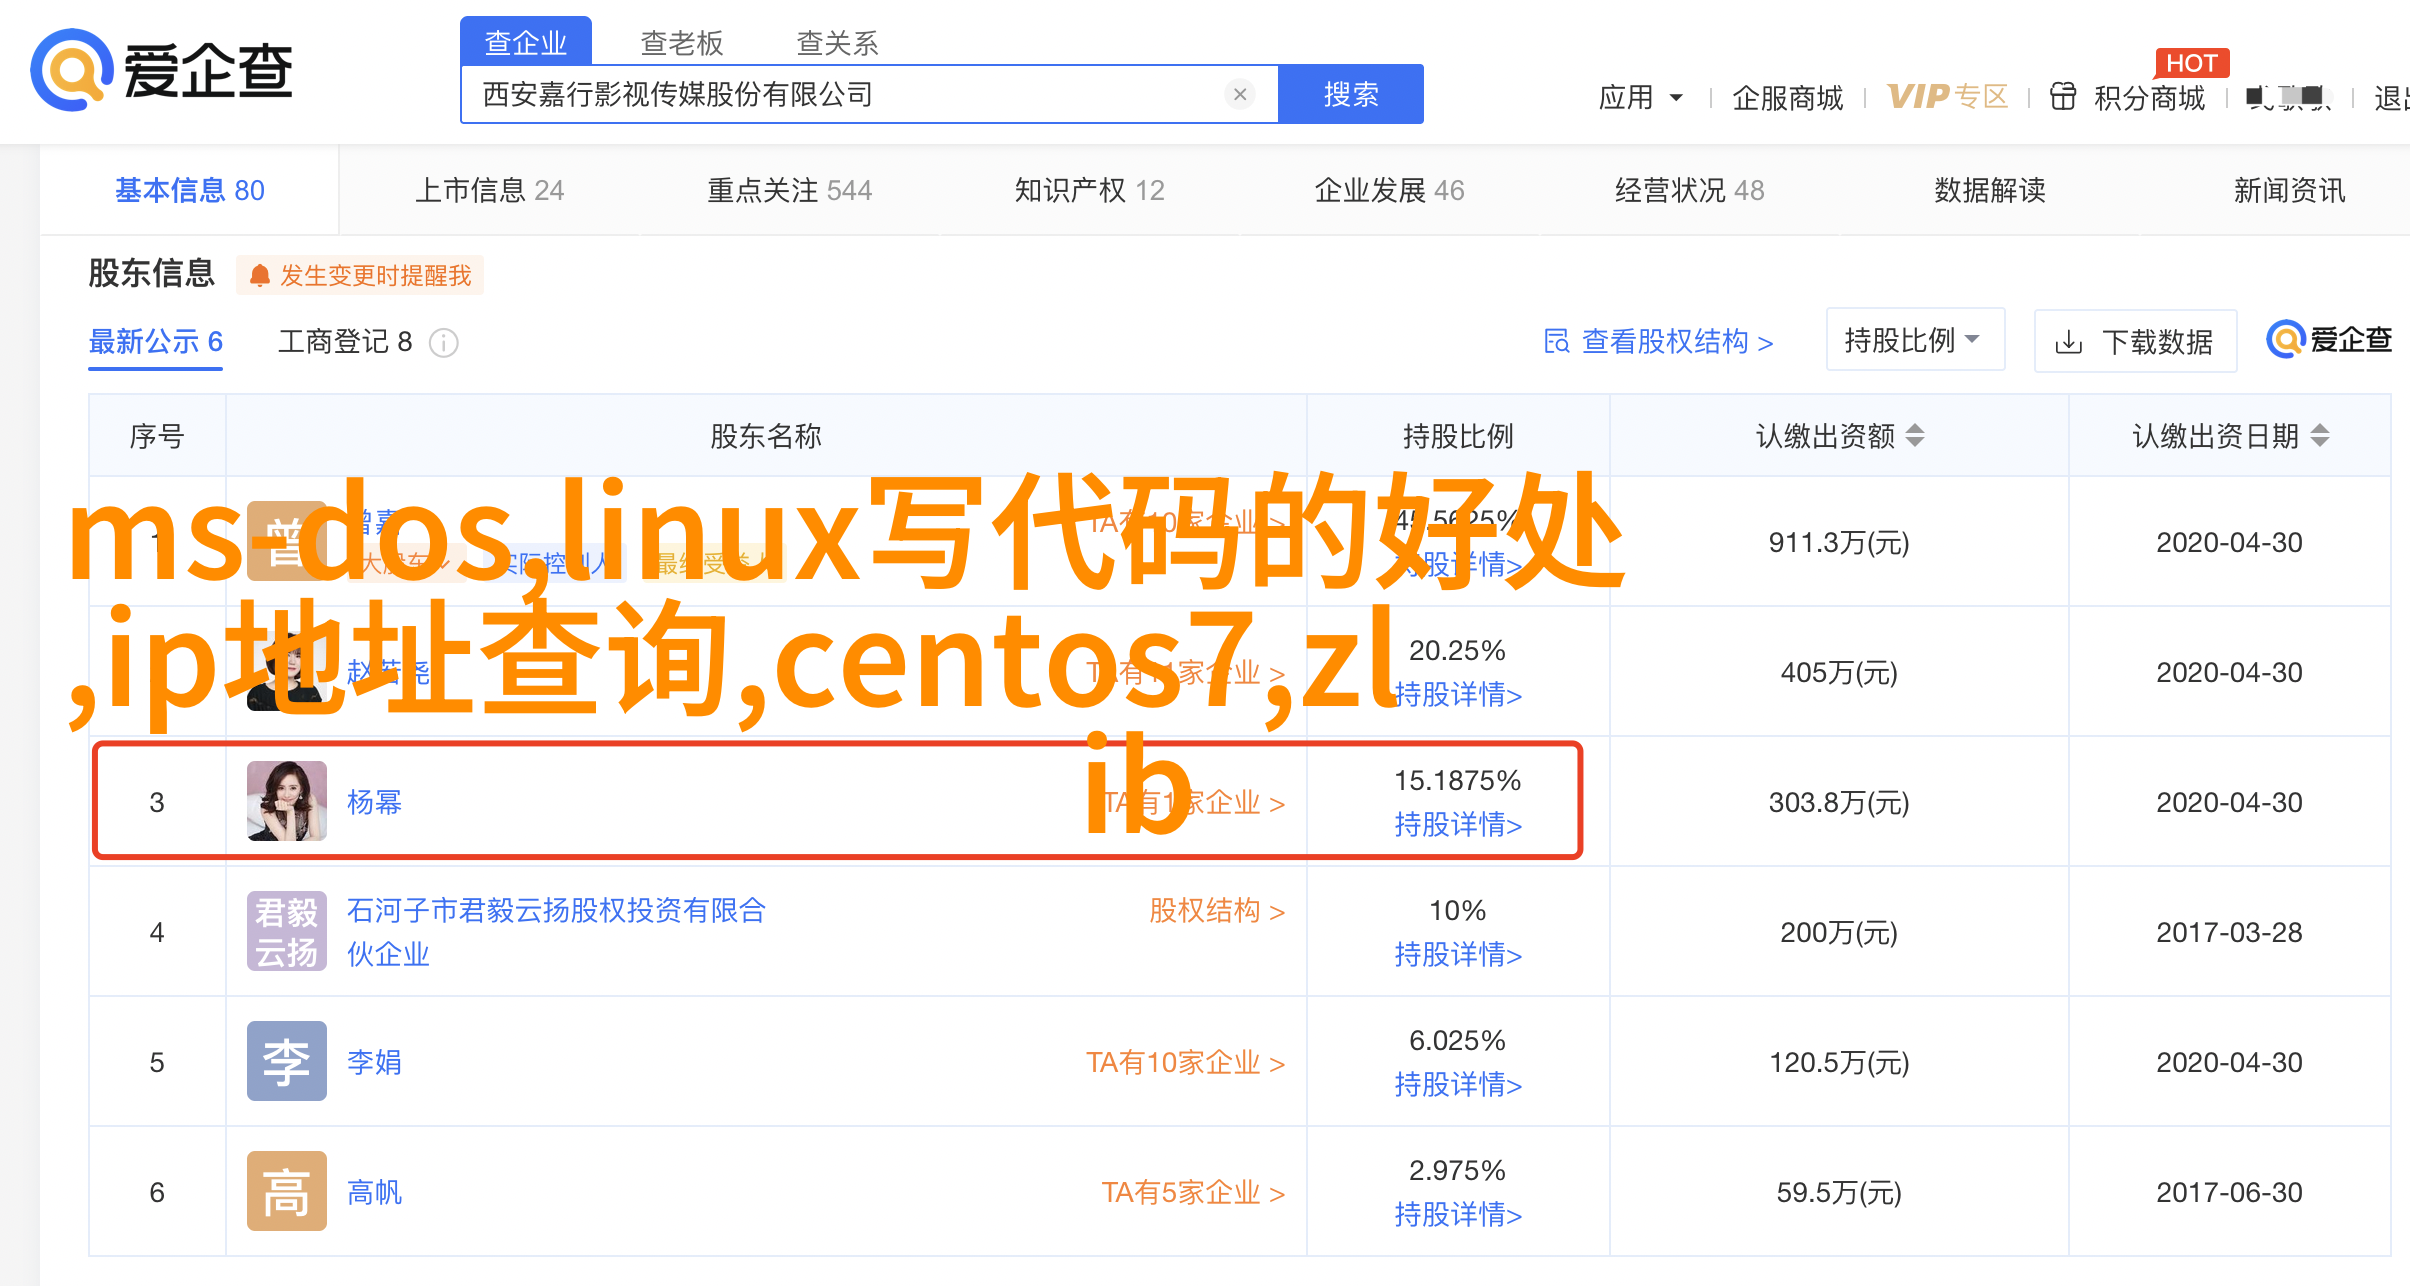Clear the search box with X icon
The width and height of the screenshot is (2410, 1286).
pyautogui.click(x=1240, y=94)
